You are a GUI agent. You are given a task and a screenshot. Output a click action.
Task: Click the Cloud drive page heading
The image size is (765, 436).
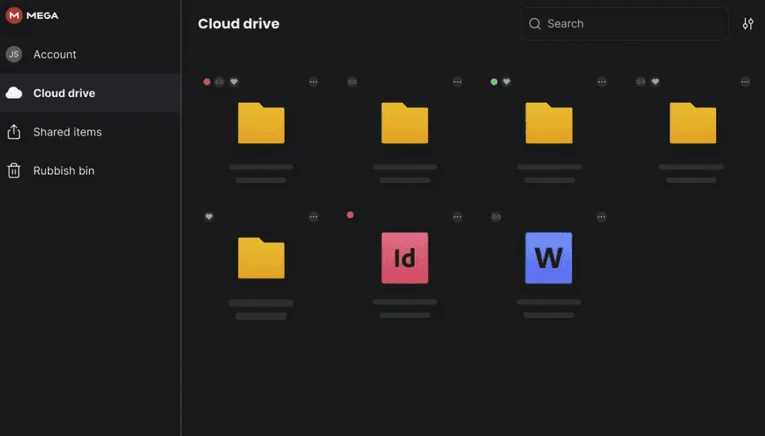pyautogui.click(x=239, y=23)
